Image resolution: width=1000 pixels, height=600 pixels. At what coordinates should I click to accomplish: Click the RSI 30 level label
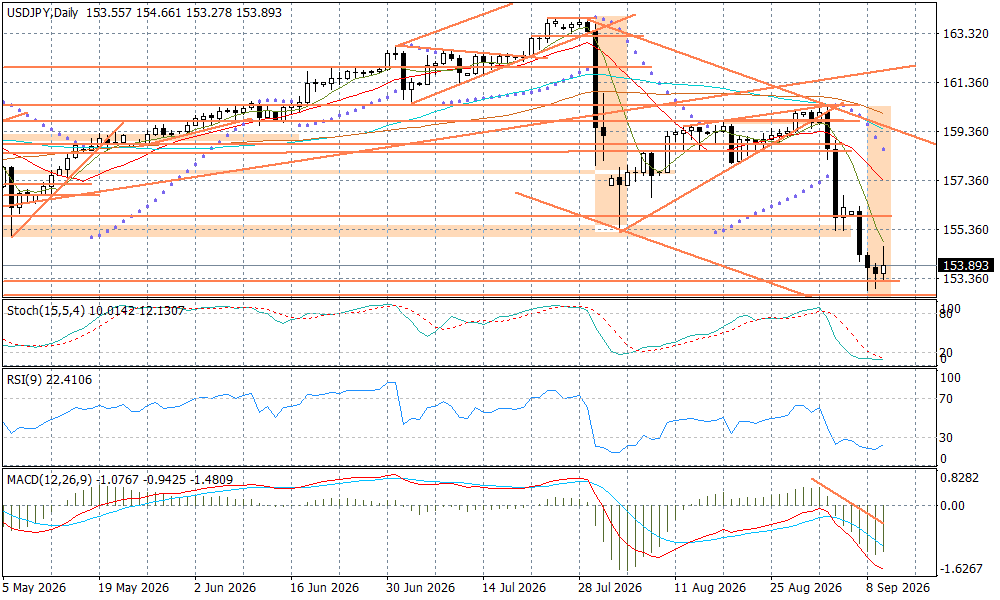(x=949, y=438)
